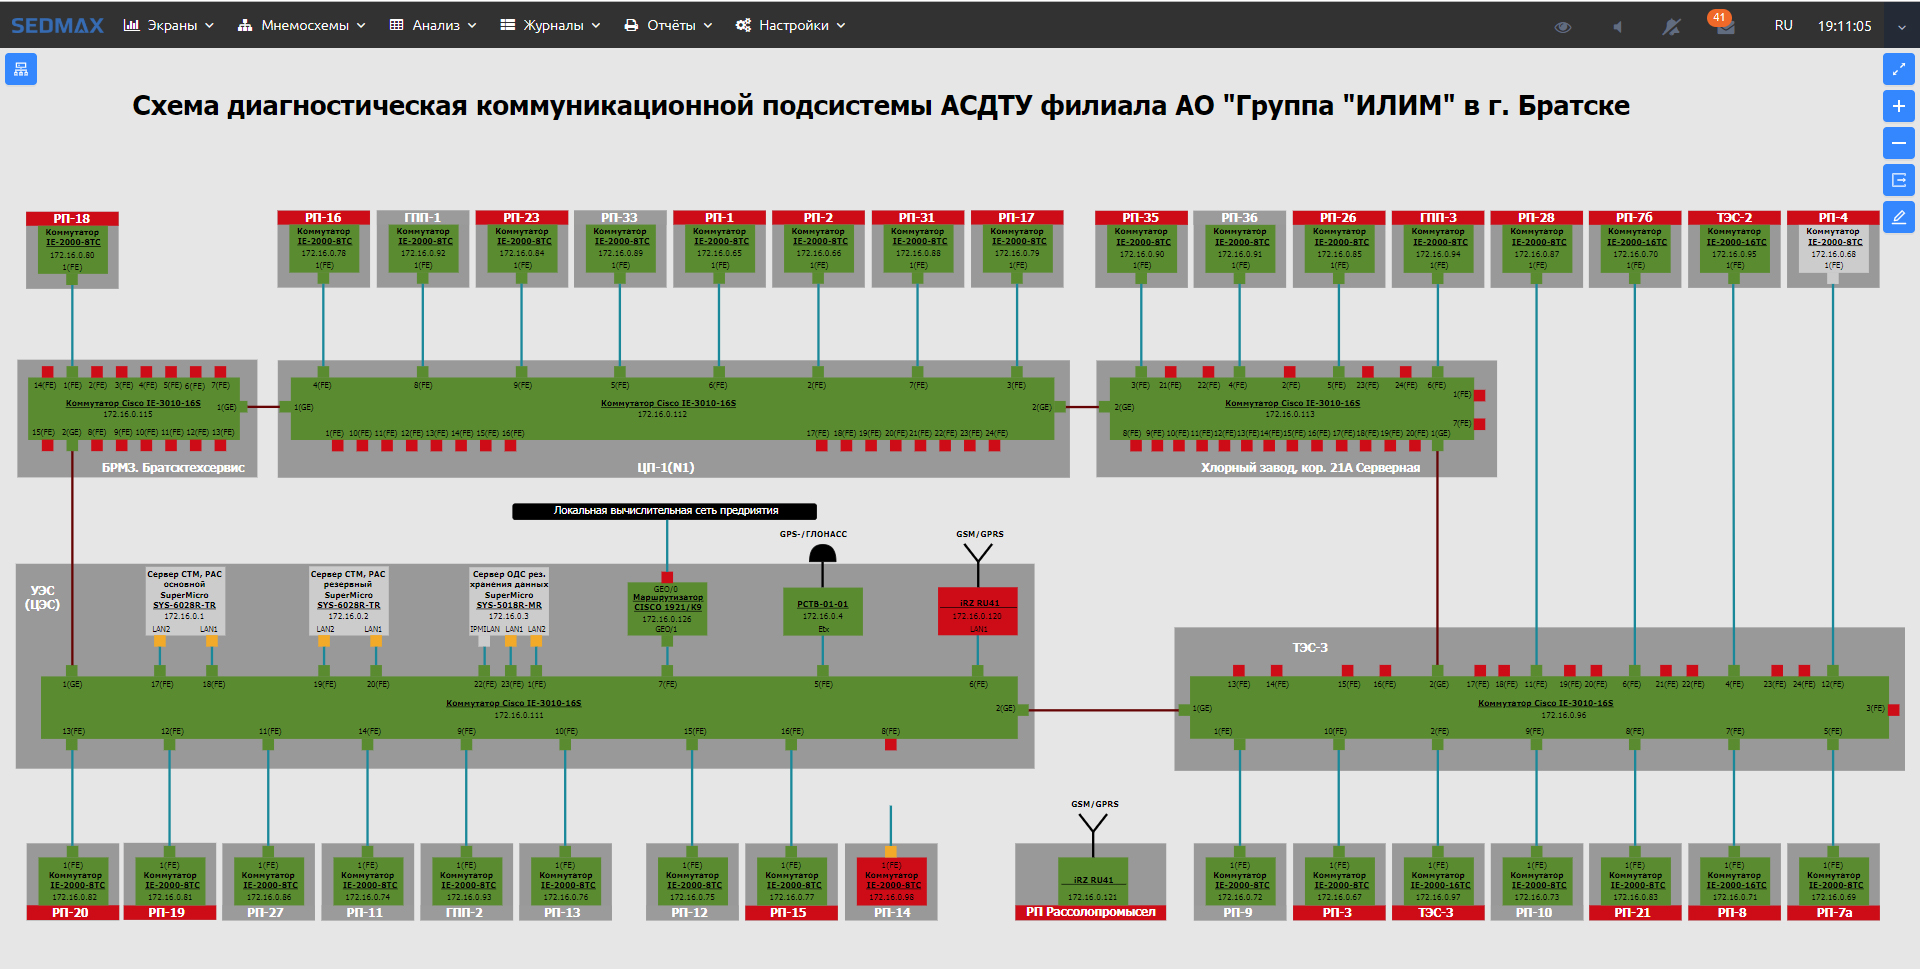Click the fullscreen expand icon
The width and height of the screenshot is (1920, 969).
coord(1898,69)
